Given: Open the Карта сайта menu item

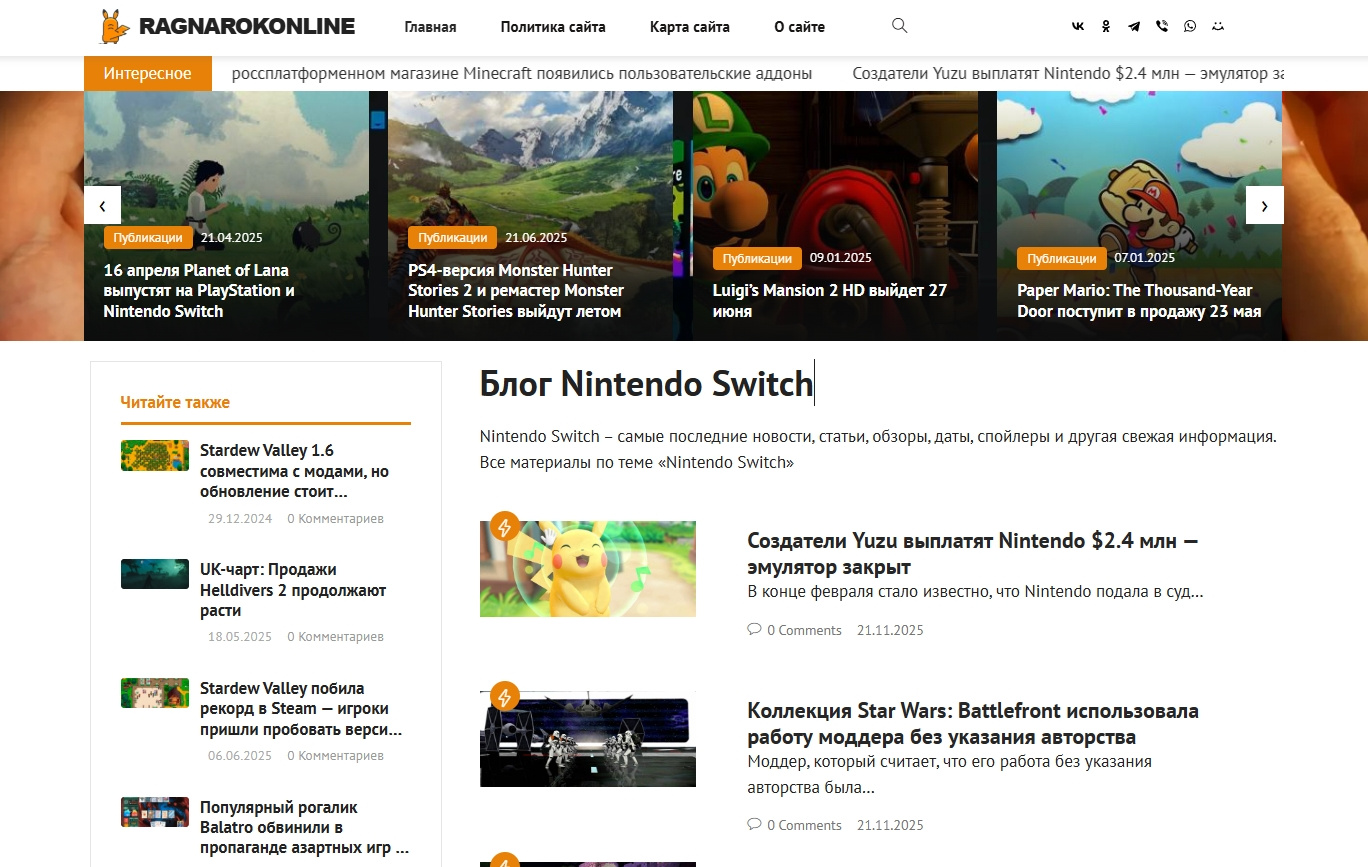Looking at the screenshot, I should (x=690, y=27).
